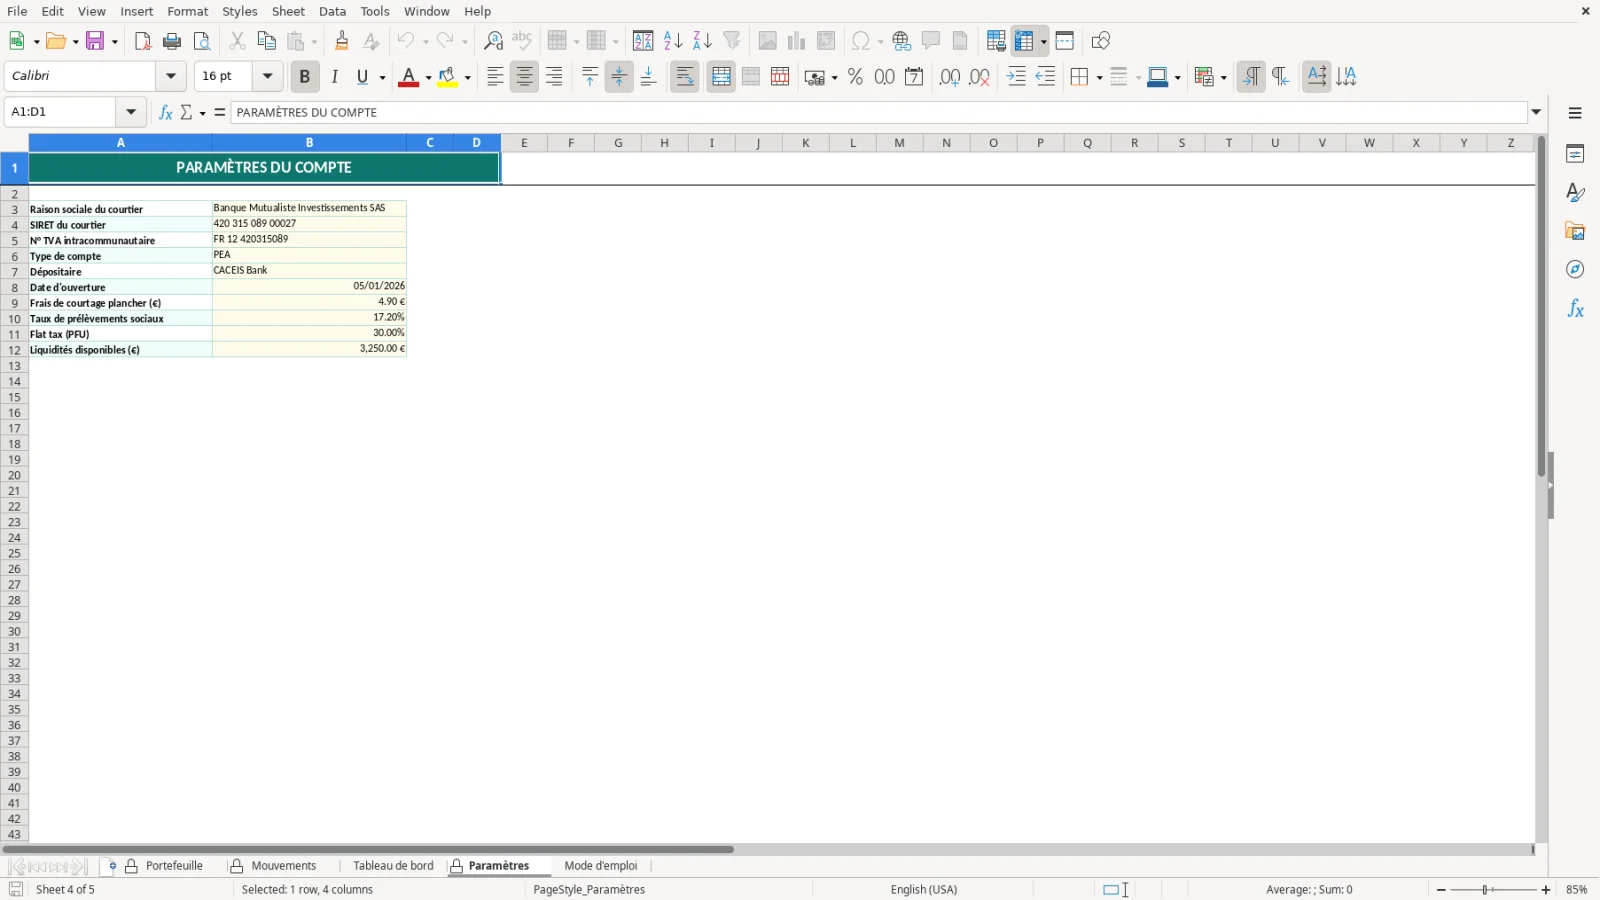The image size is (1600, 900).
Task: Open sidebar Properties panel
Action: (1575, 154)
